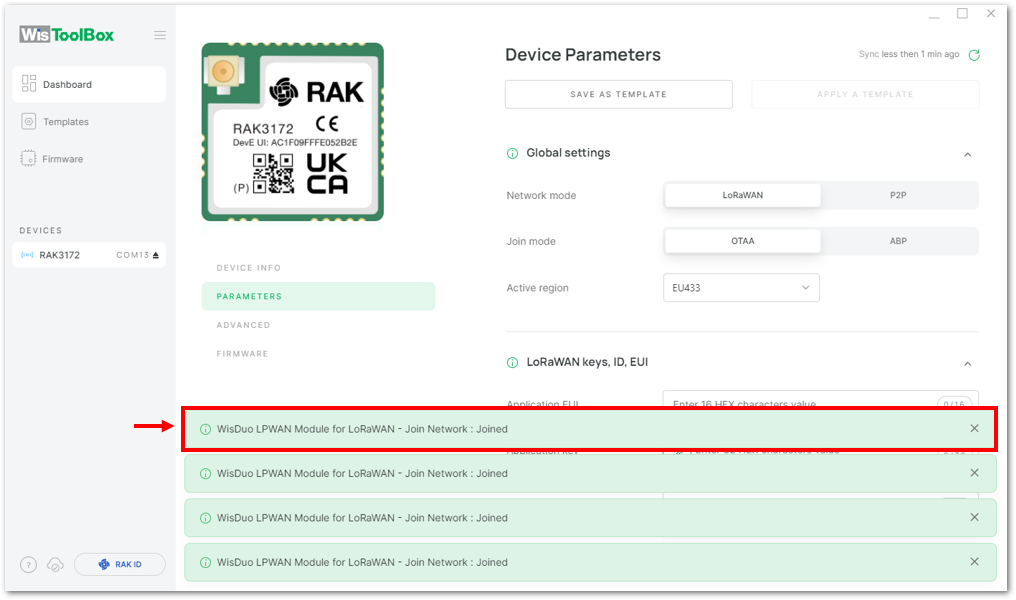
Task: Click the Device Parameters heading
Action: click(x=583, y=55)
